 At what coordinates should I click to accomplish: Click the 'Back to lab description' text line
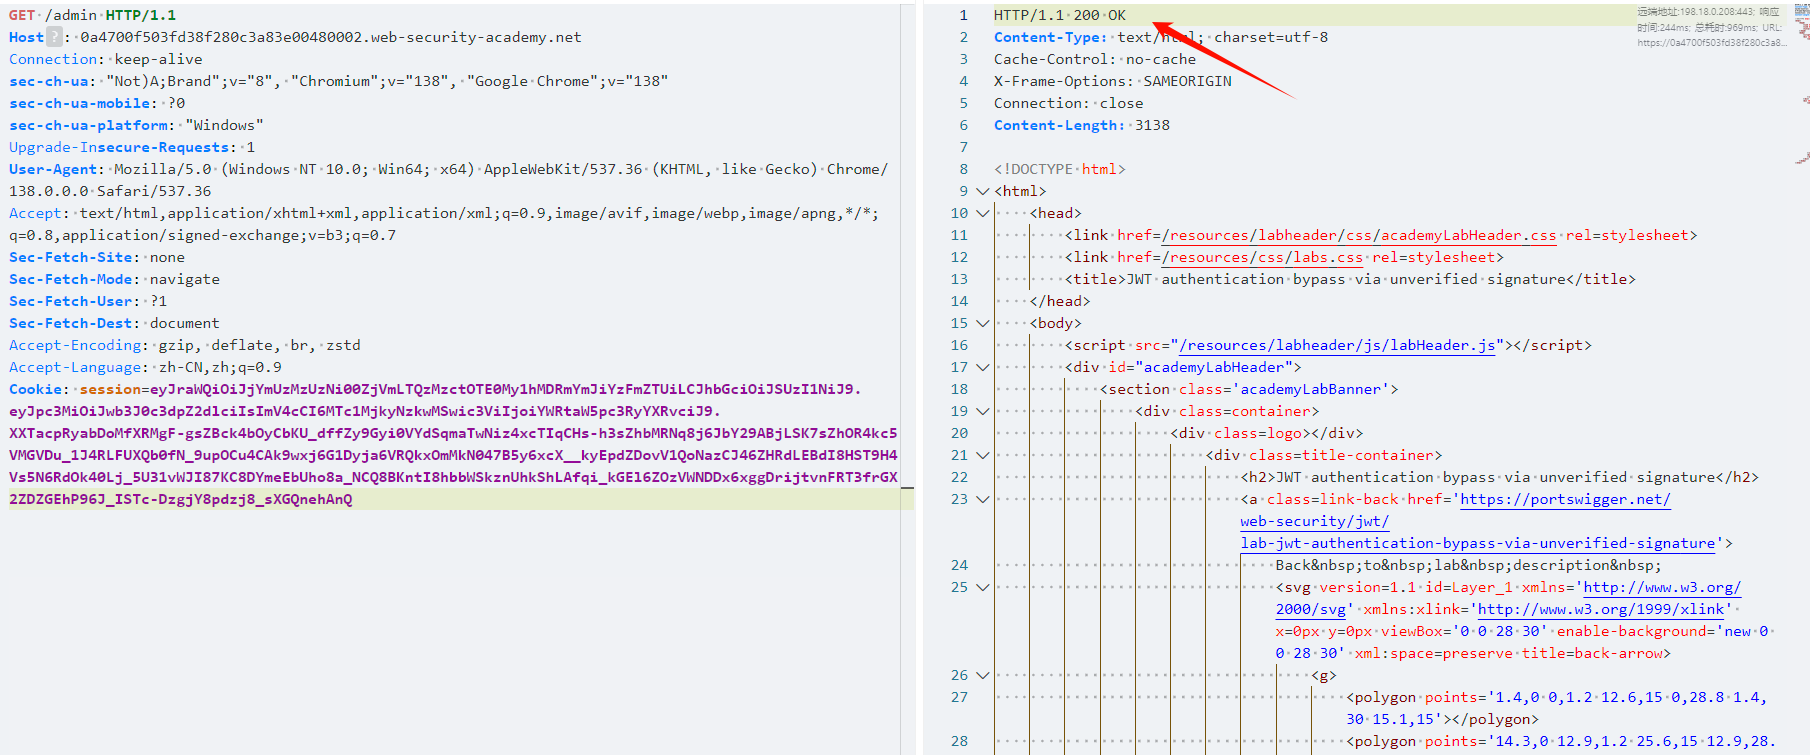tap(1468, 565)
